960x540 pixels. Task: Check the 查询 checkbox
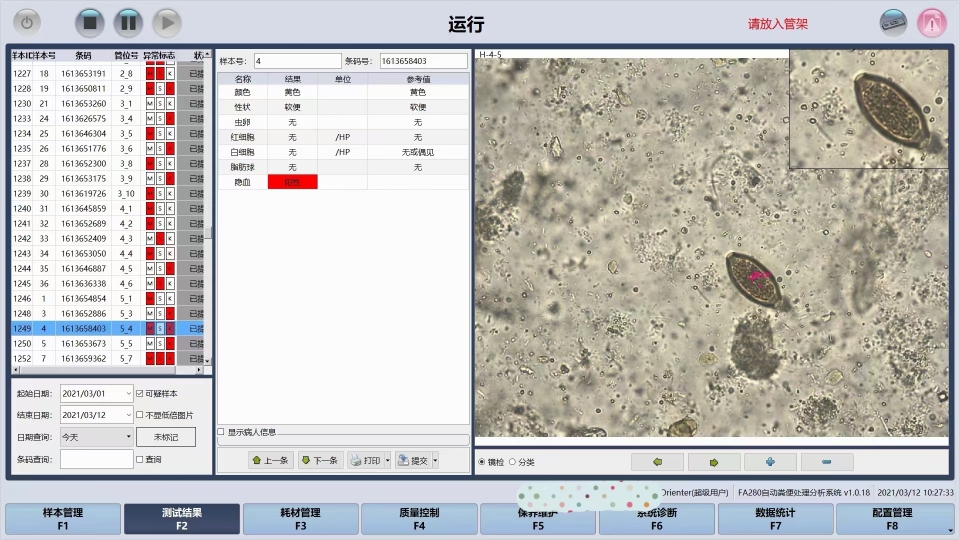[140, 459]
